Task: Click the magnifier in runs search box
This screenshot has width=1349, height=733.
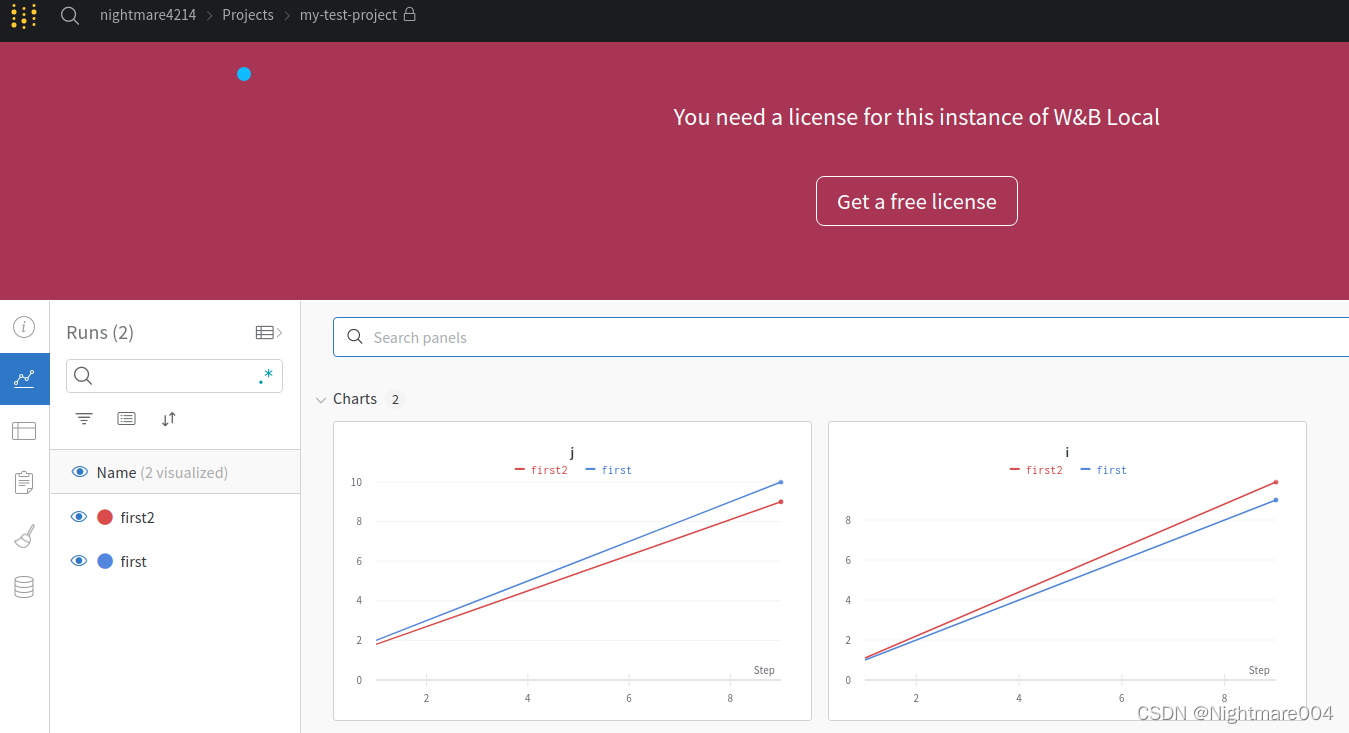Action: pyautogui.click(x=84, y=376)
